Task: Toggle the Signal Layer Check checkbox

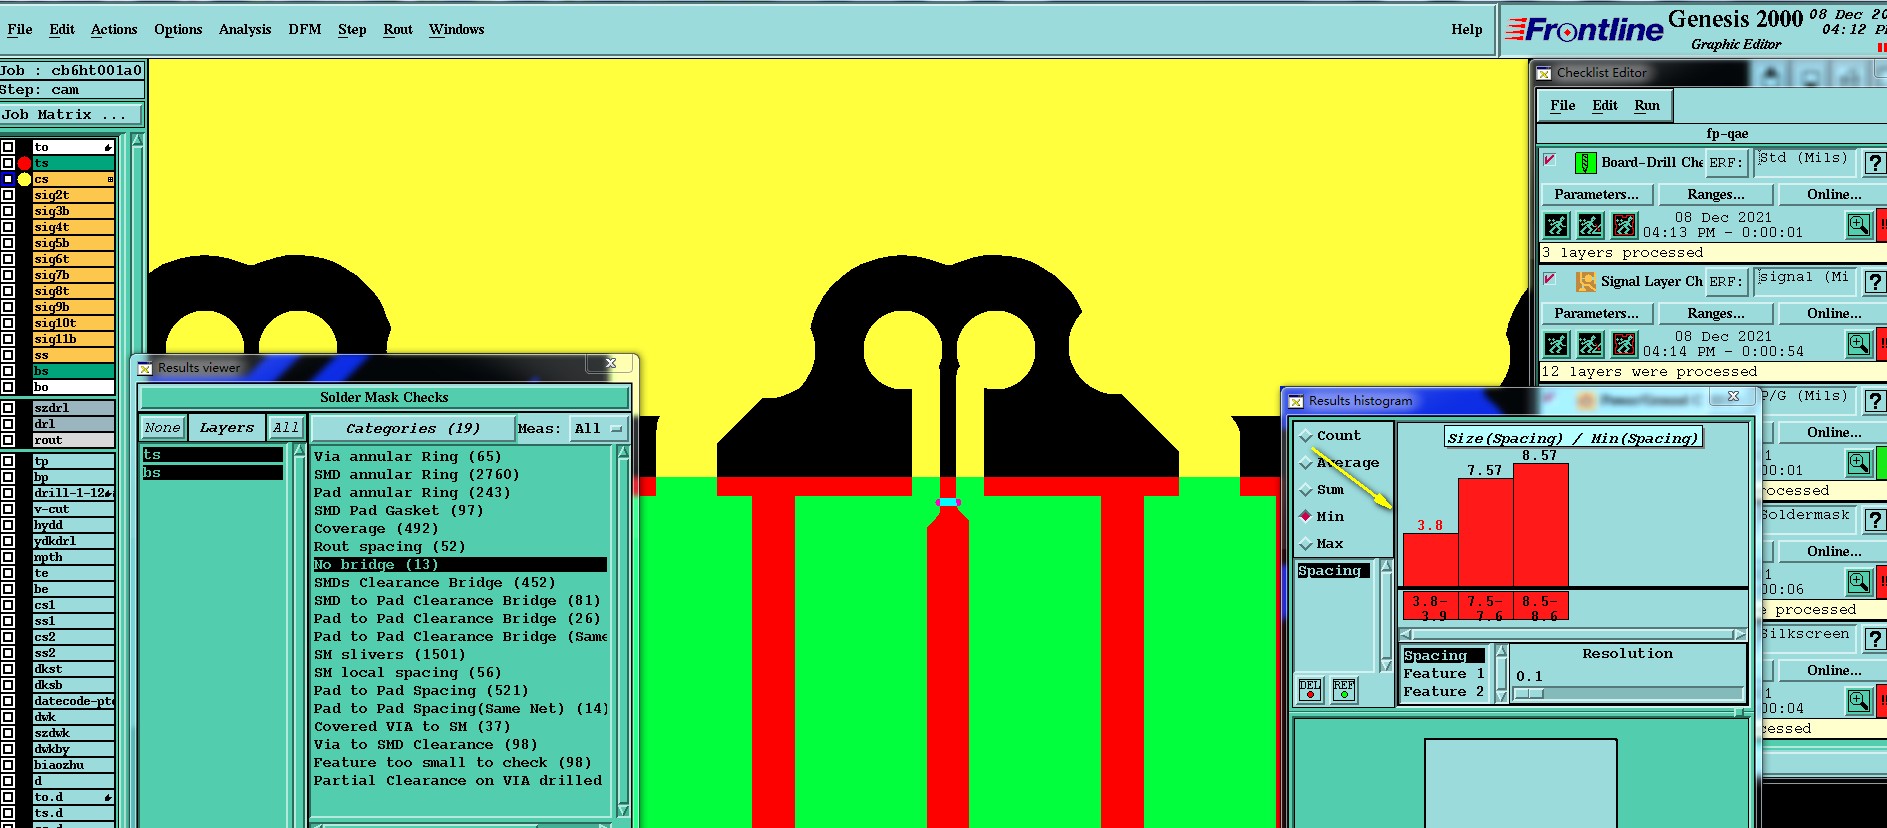Action: pos(1550,279)
